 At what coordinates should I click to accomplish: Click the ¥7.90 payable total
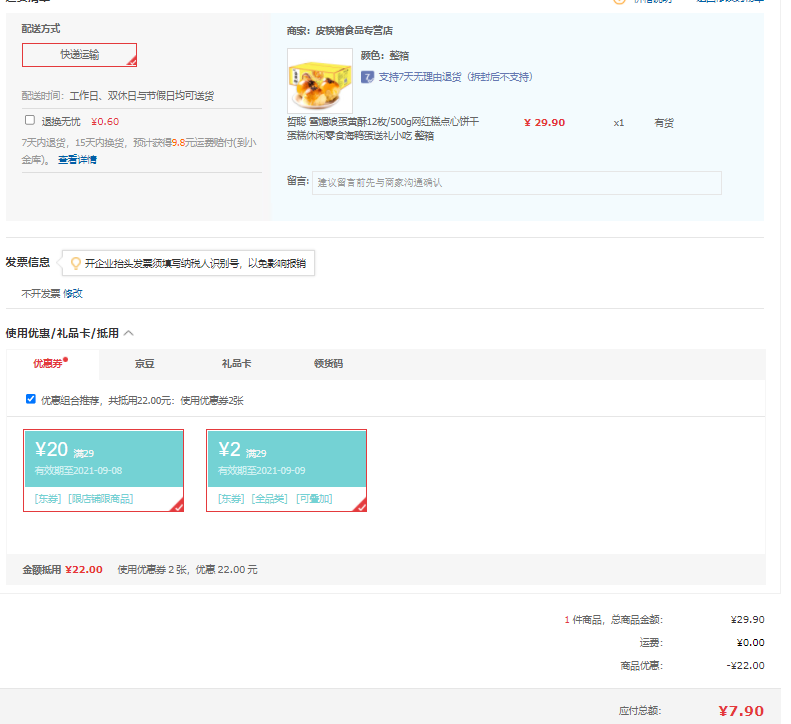[741, 711]
